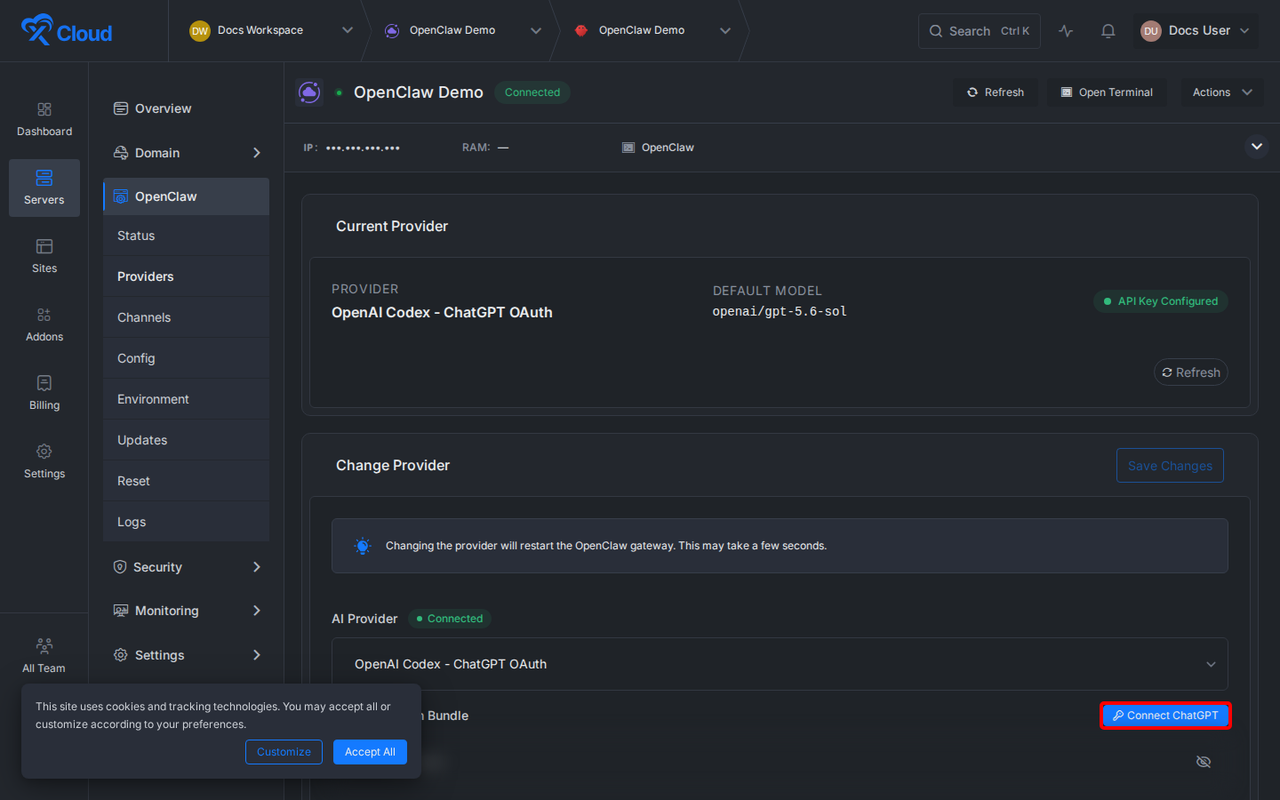Image resolution: width=1280 pixels, height=800 pixels.
Task: Click the red OpenClaw app icon in breadcrumb
Action: click(x=581, y=31)
